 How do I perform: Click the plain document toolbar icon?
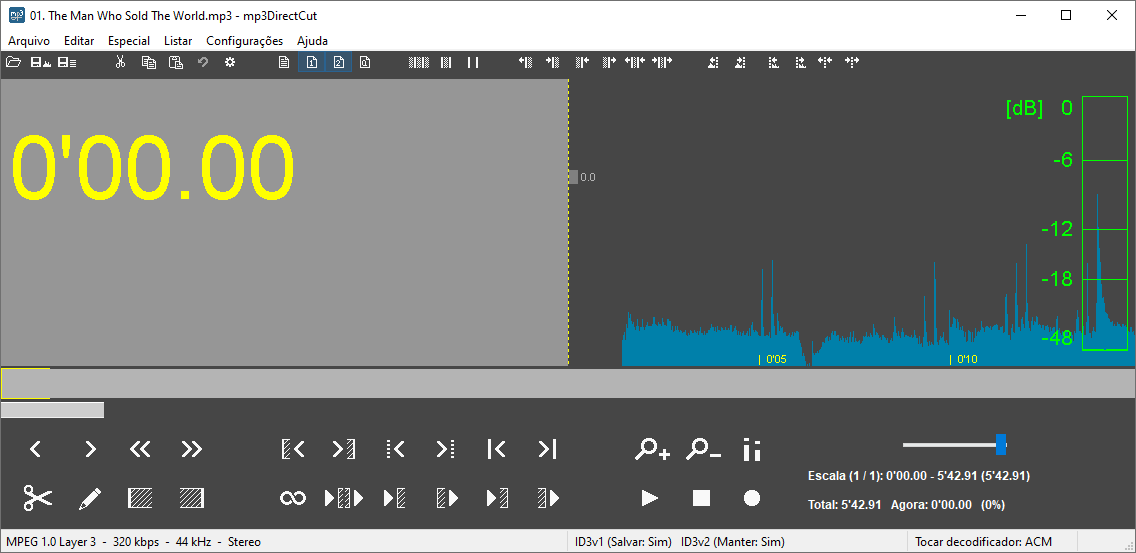point(285,62)
